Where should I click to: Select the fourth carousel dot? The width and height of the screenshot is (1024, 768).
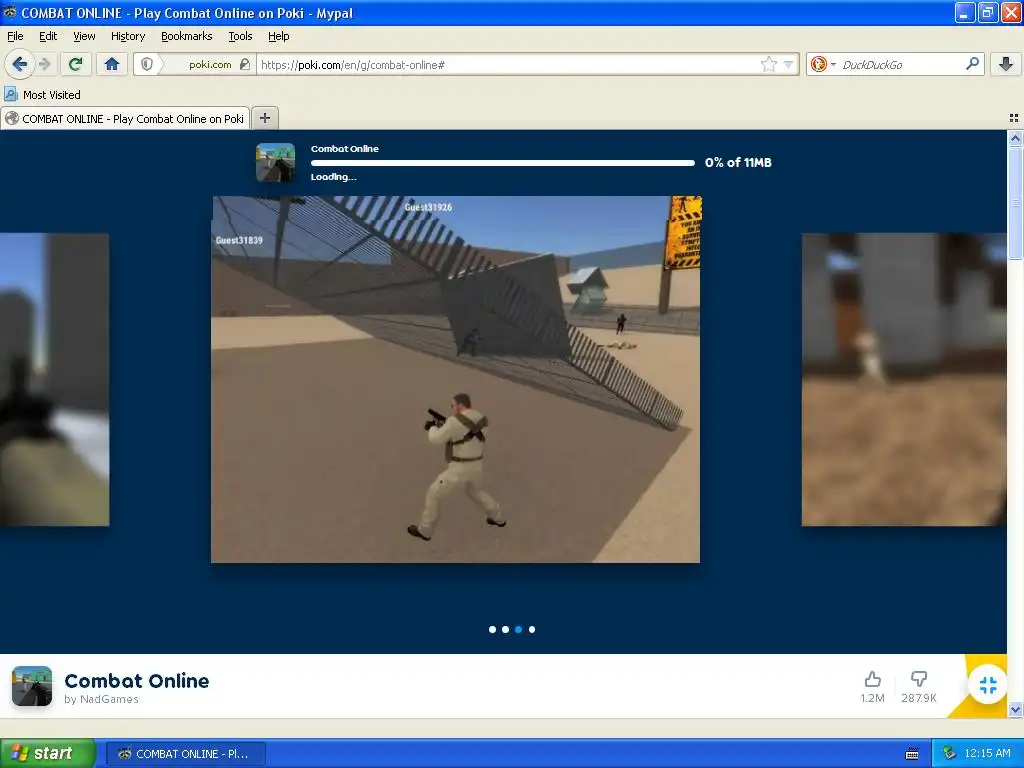point(532,630)
